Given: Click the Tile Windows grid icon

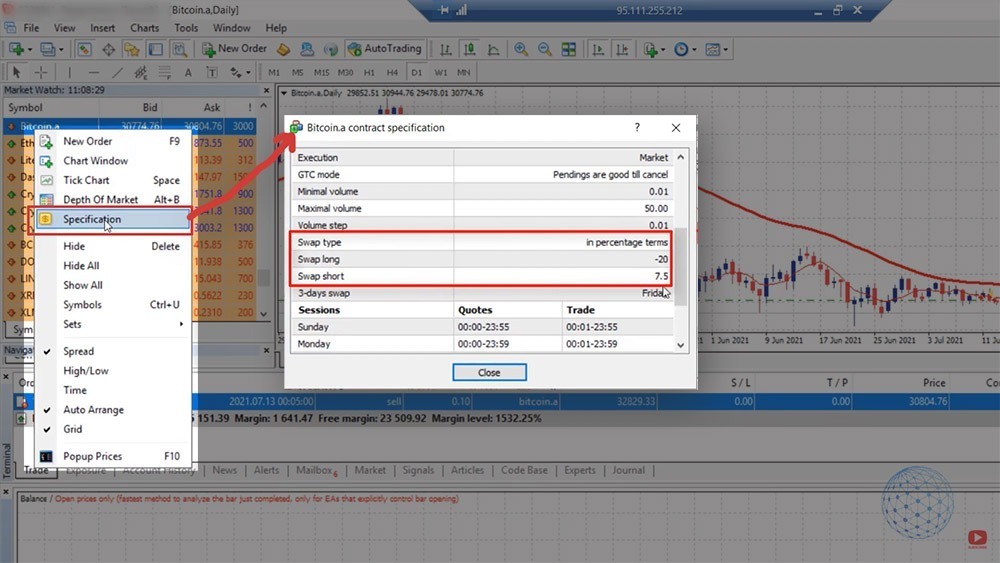Looking at the screenshot, I should click(x=568, y=49).
